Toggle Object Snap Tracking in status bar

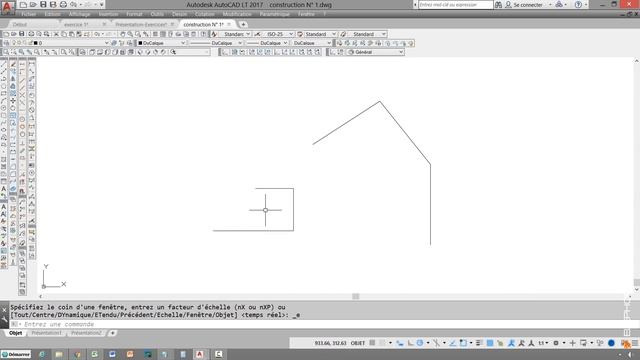click(x=453, y=343)
